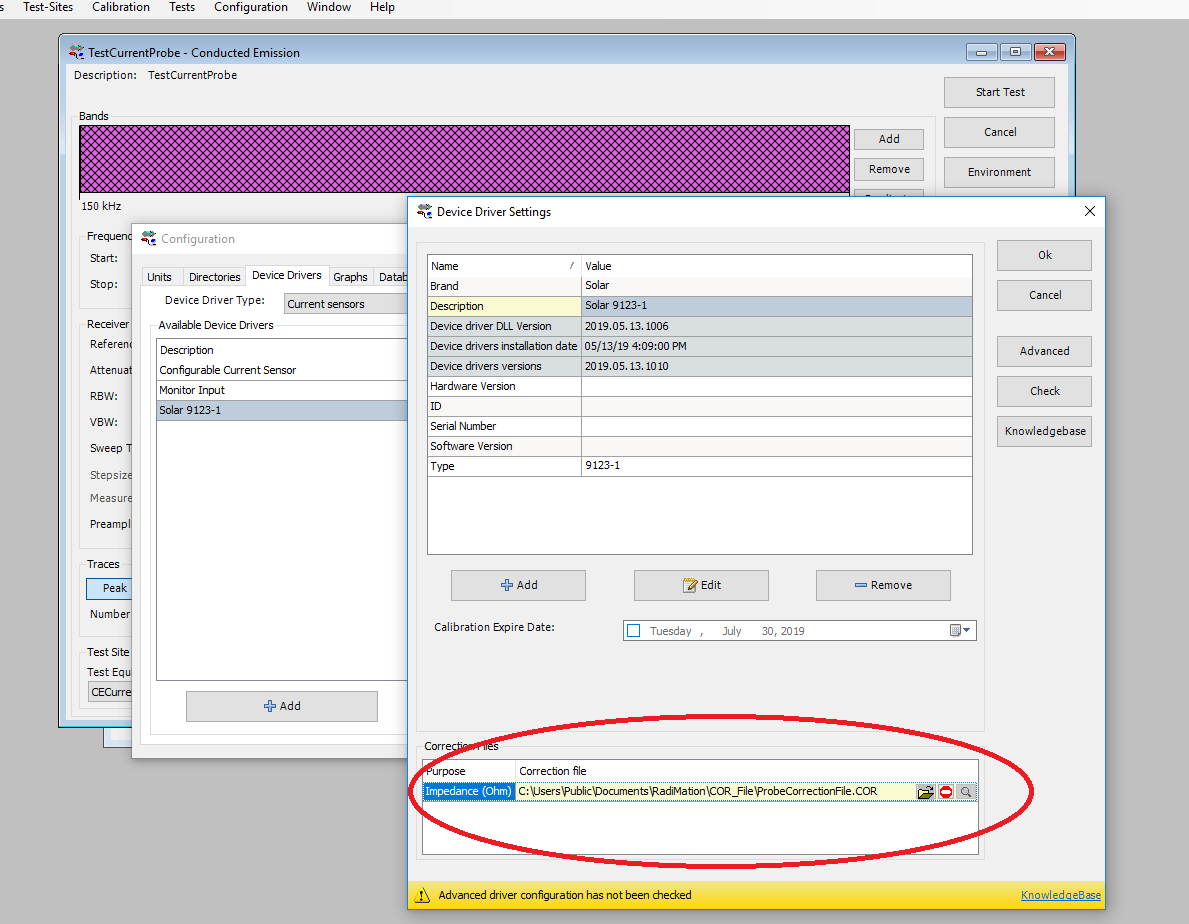Sort the property list by Name column header
Image resolution: width=1189 pixels, height=924 pixels.
pyautogui.click(x=503, y=266)
